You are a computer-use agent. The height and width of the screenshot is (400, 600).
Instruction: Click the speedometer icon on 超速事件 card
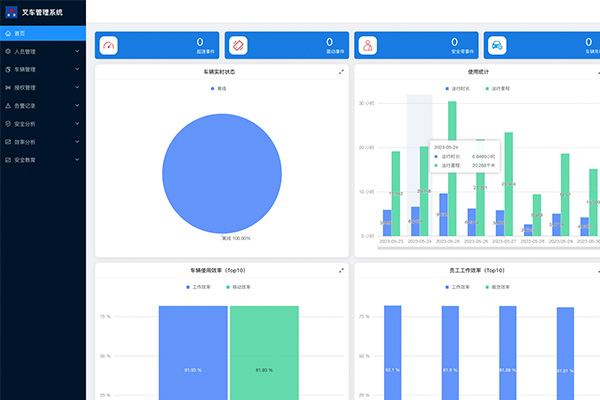109,46
